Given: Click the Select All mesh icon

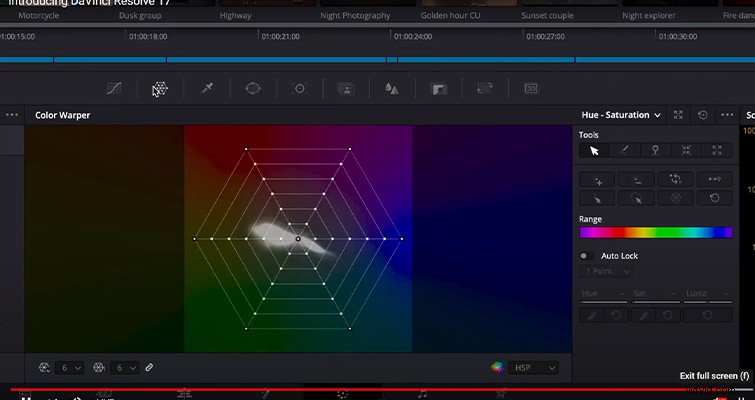Looking at the screenshot, I should coord(676,198).
